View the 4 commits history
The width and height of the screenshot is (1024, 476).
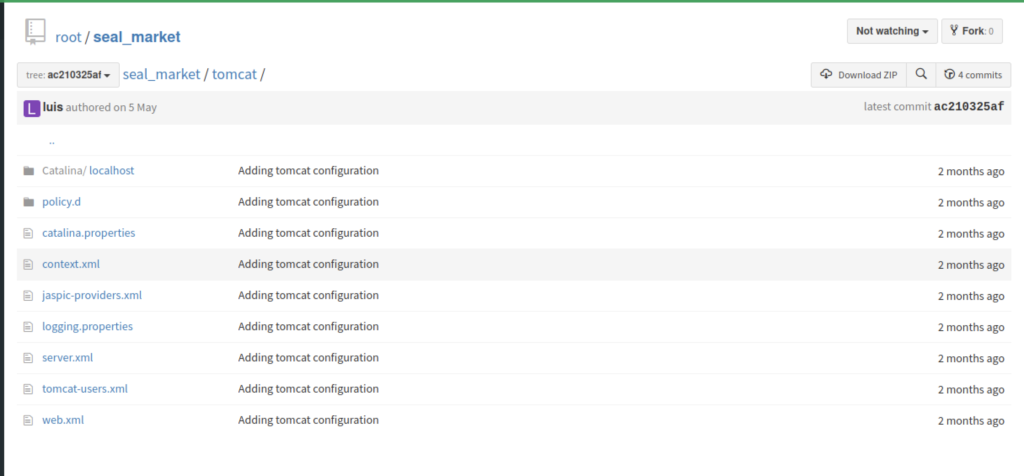click(x=973, y=75)
